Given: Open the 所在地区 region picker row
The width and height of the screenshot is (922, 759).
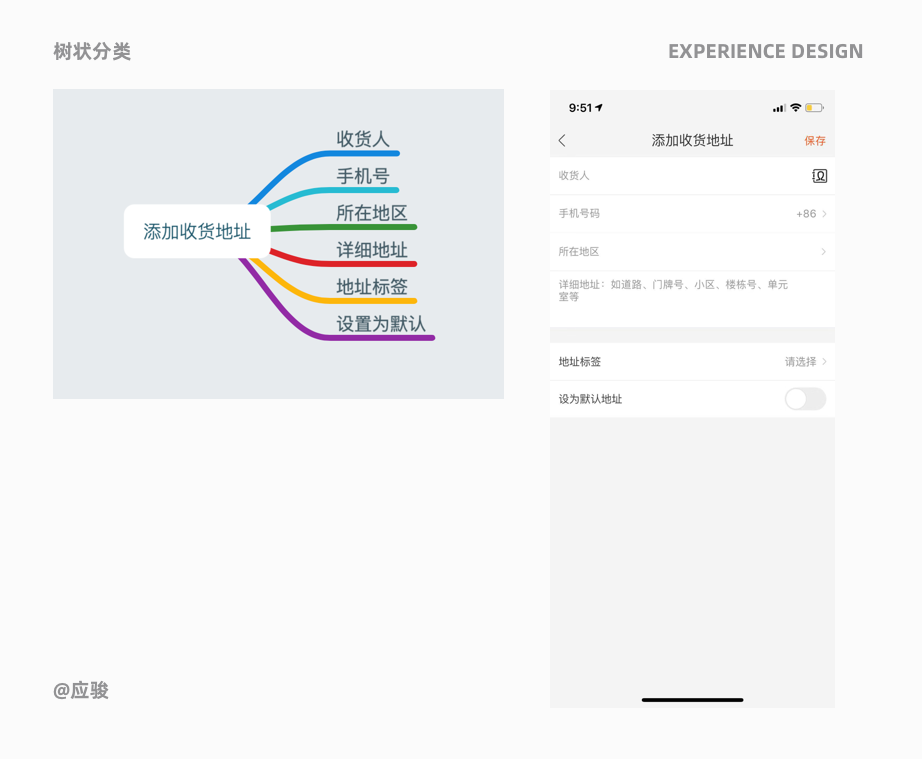Looking at the screenshot, I should point(692,252).
